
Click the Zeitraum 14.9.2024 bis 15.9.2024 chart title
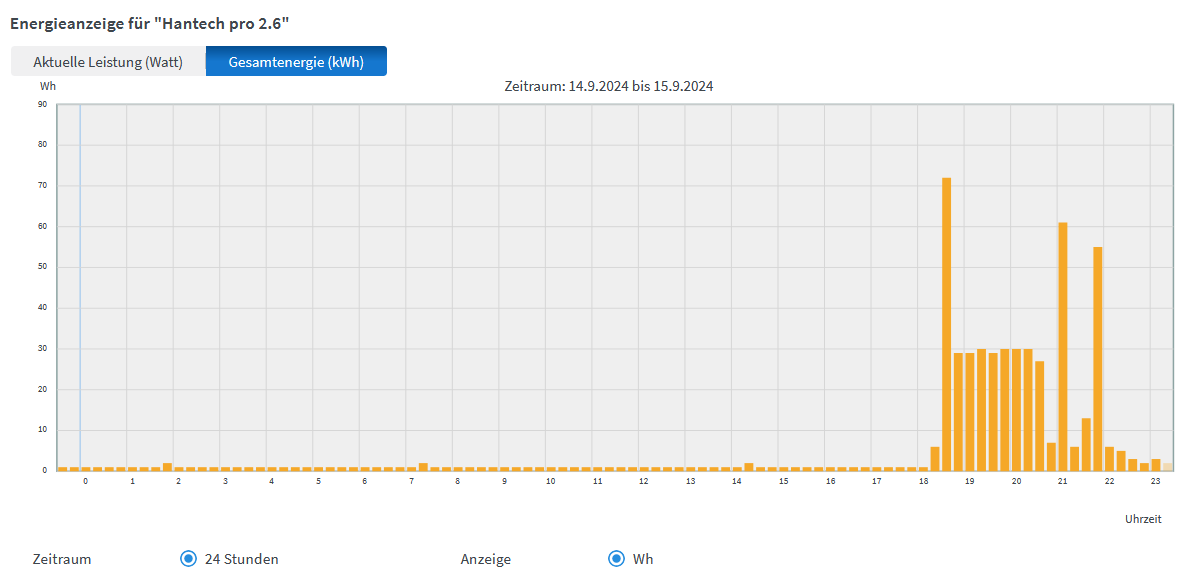pos(608,86)
